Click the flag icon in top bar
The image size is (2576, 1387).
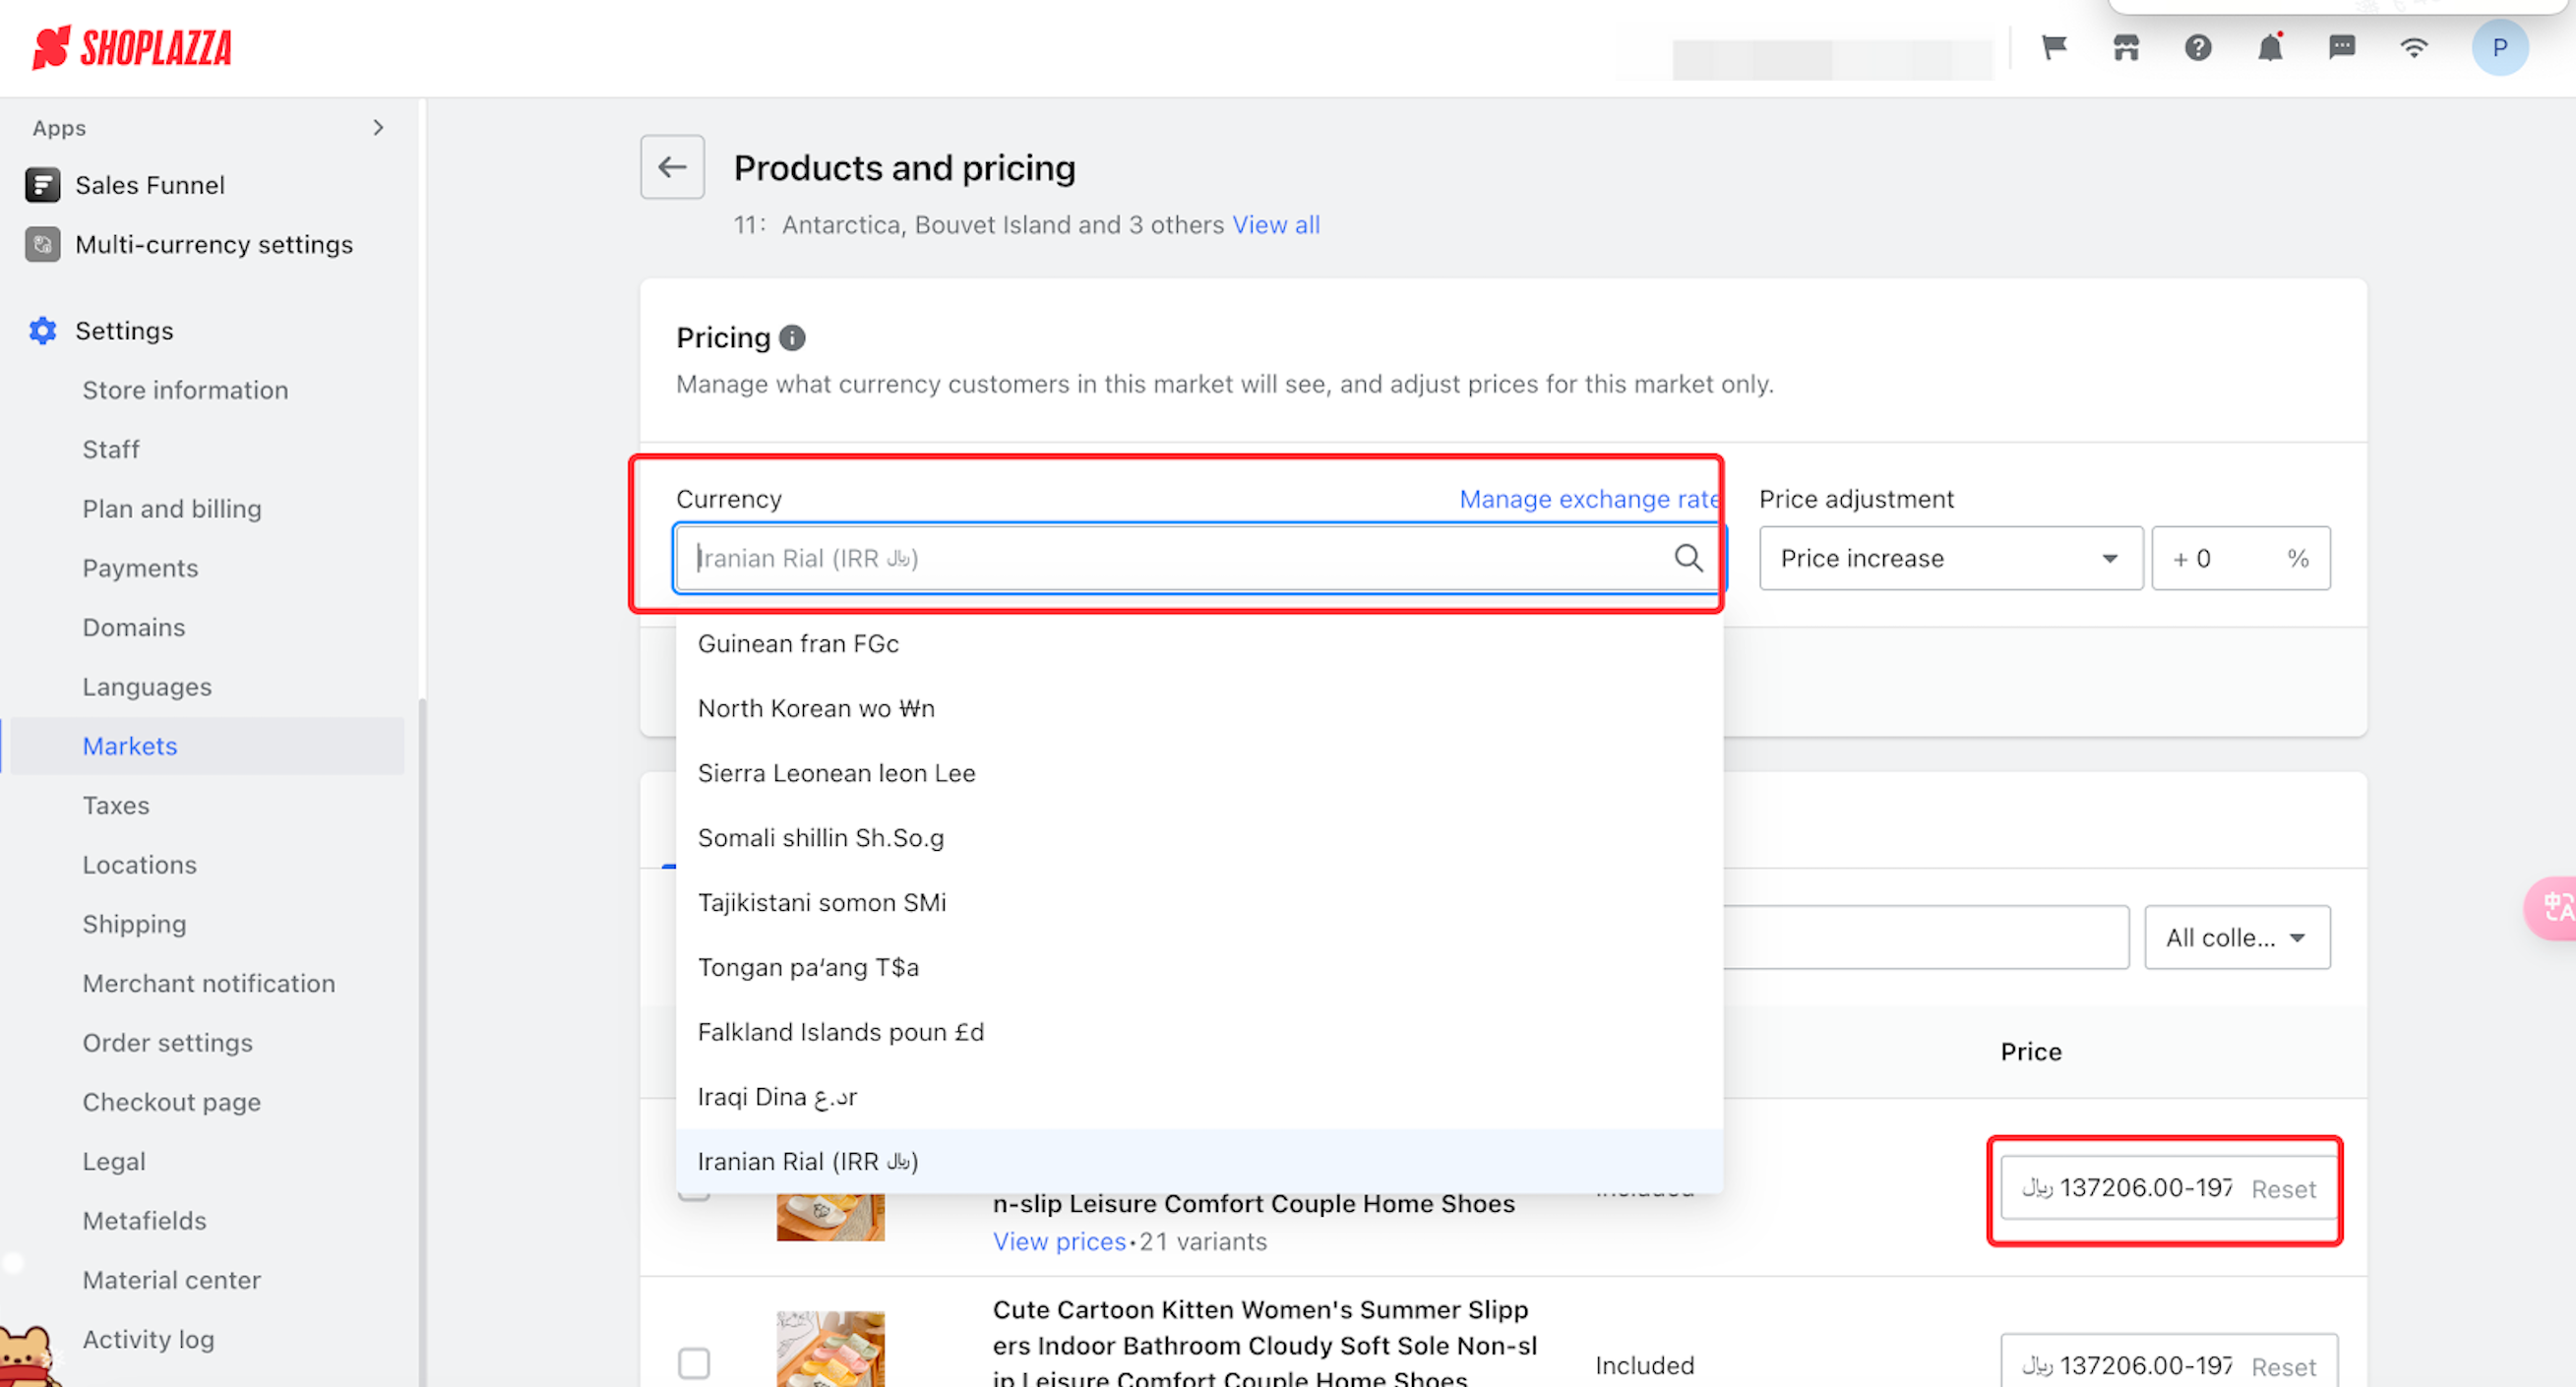[2054, 47]
